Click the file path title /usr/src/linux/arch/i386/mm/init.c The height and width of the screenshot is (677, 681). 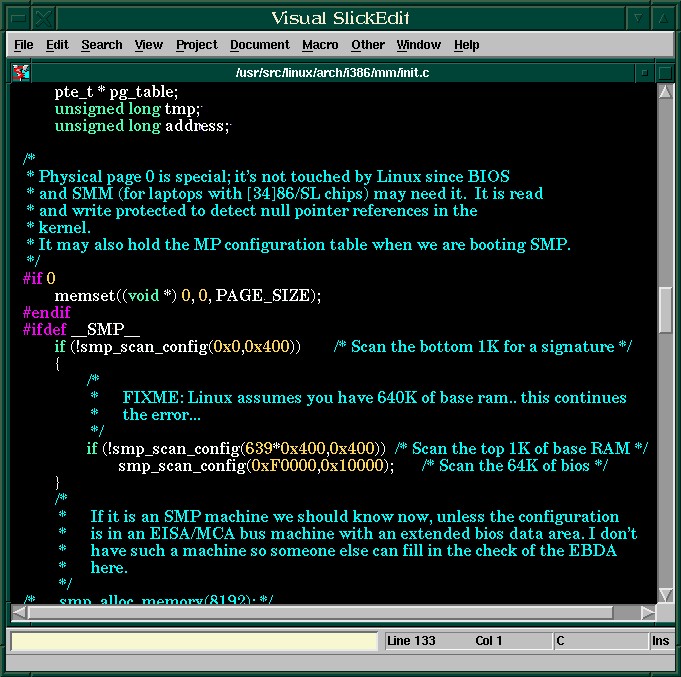click(x=332, y=73)
